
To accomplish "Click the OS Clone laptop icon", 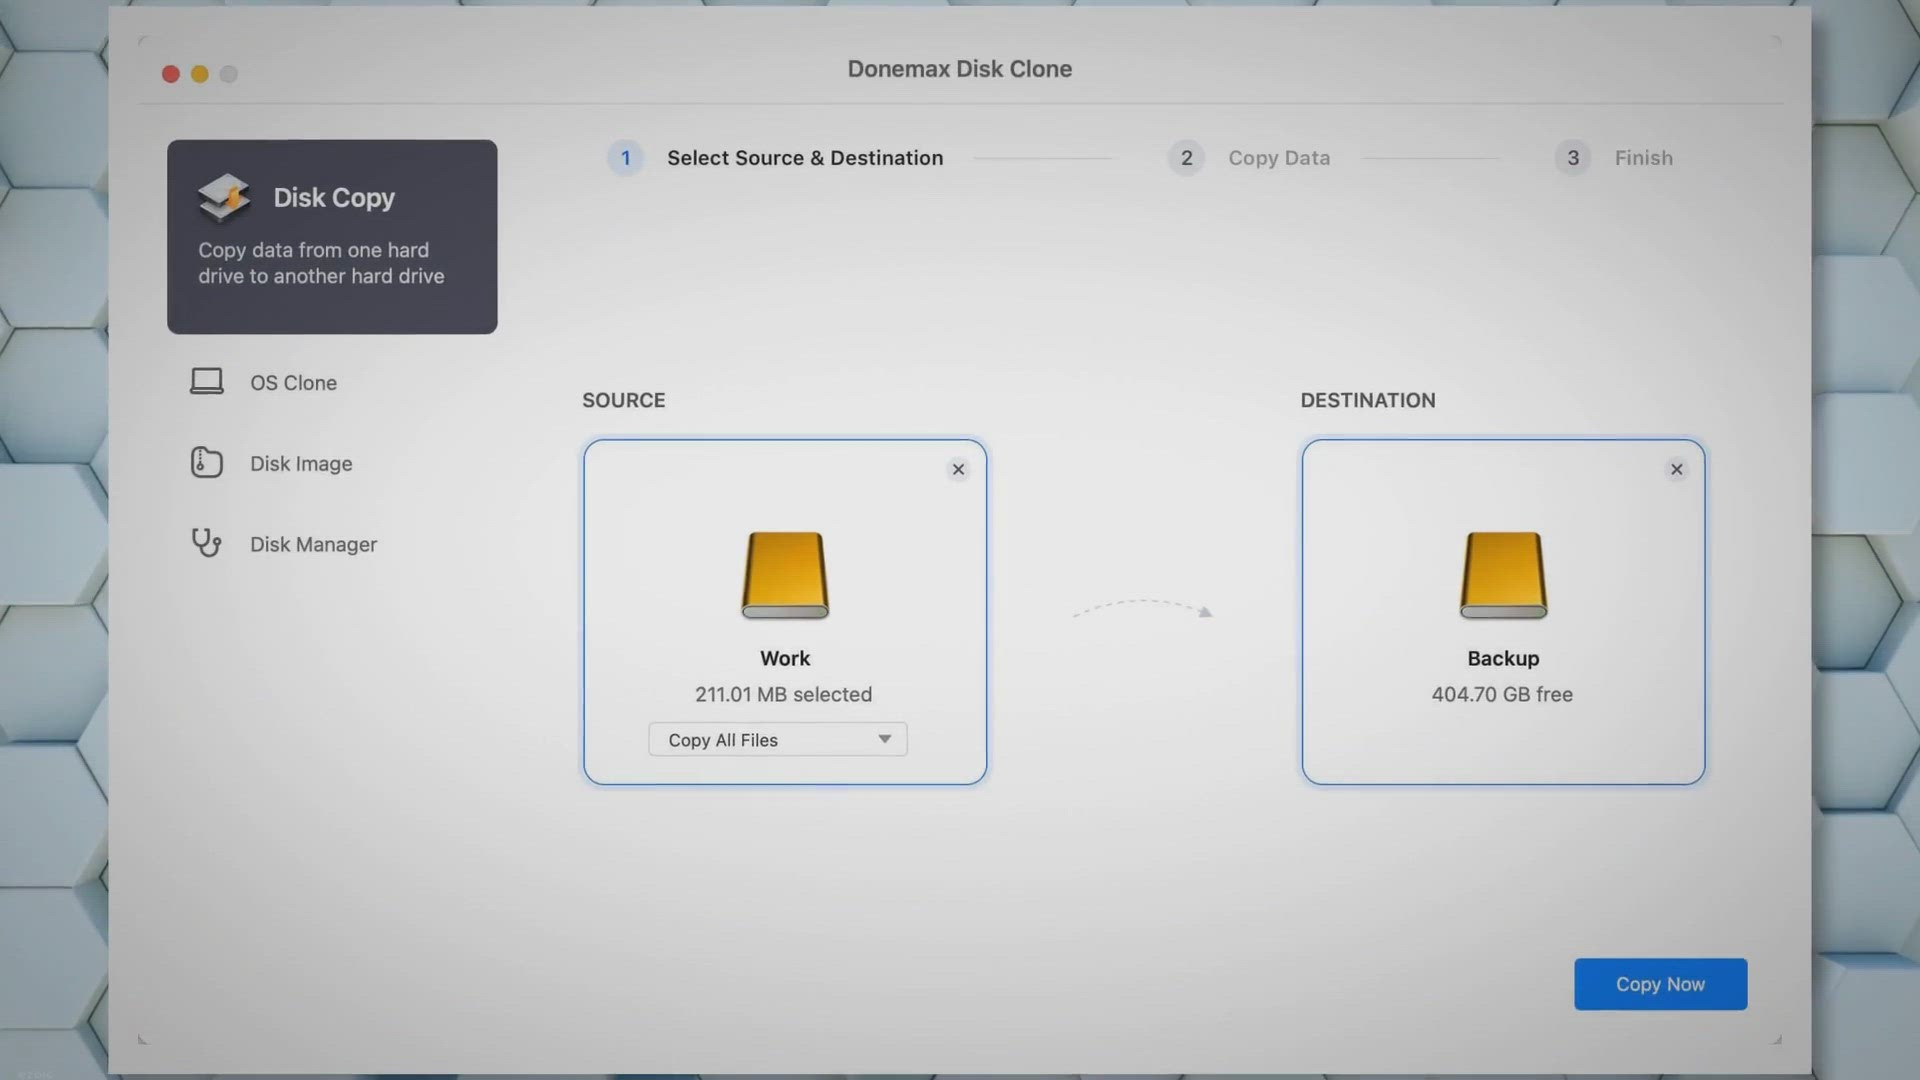I will (207, 381).
